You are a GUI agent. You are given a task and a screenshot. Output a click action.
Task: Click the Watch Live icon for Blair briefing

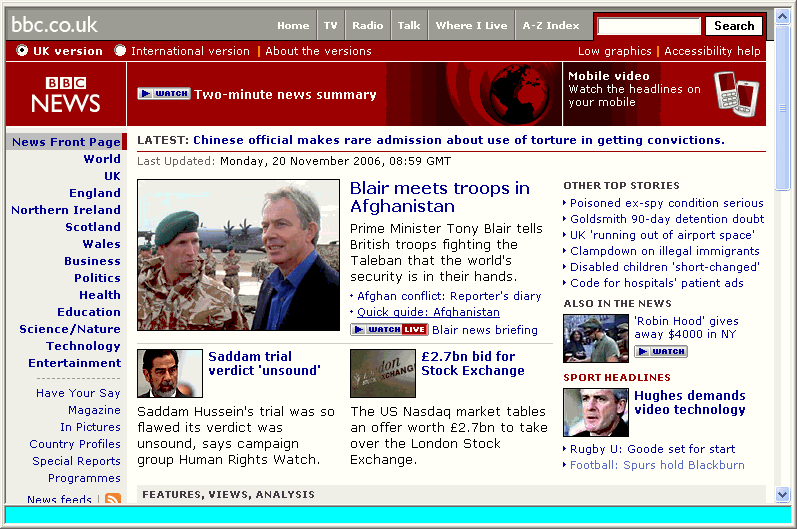coord(389,330)
